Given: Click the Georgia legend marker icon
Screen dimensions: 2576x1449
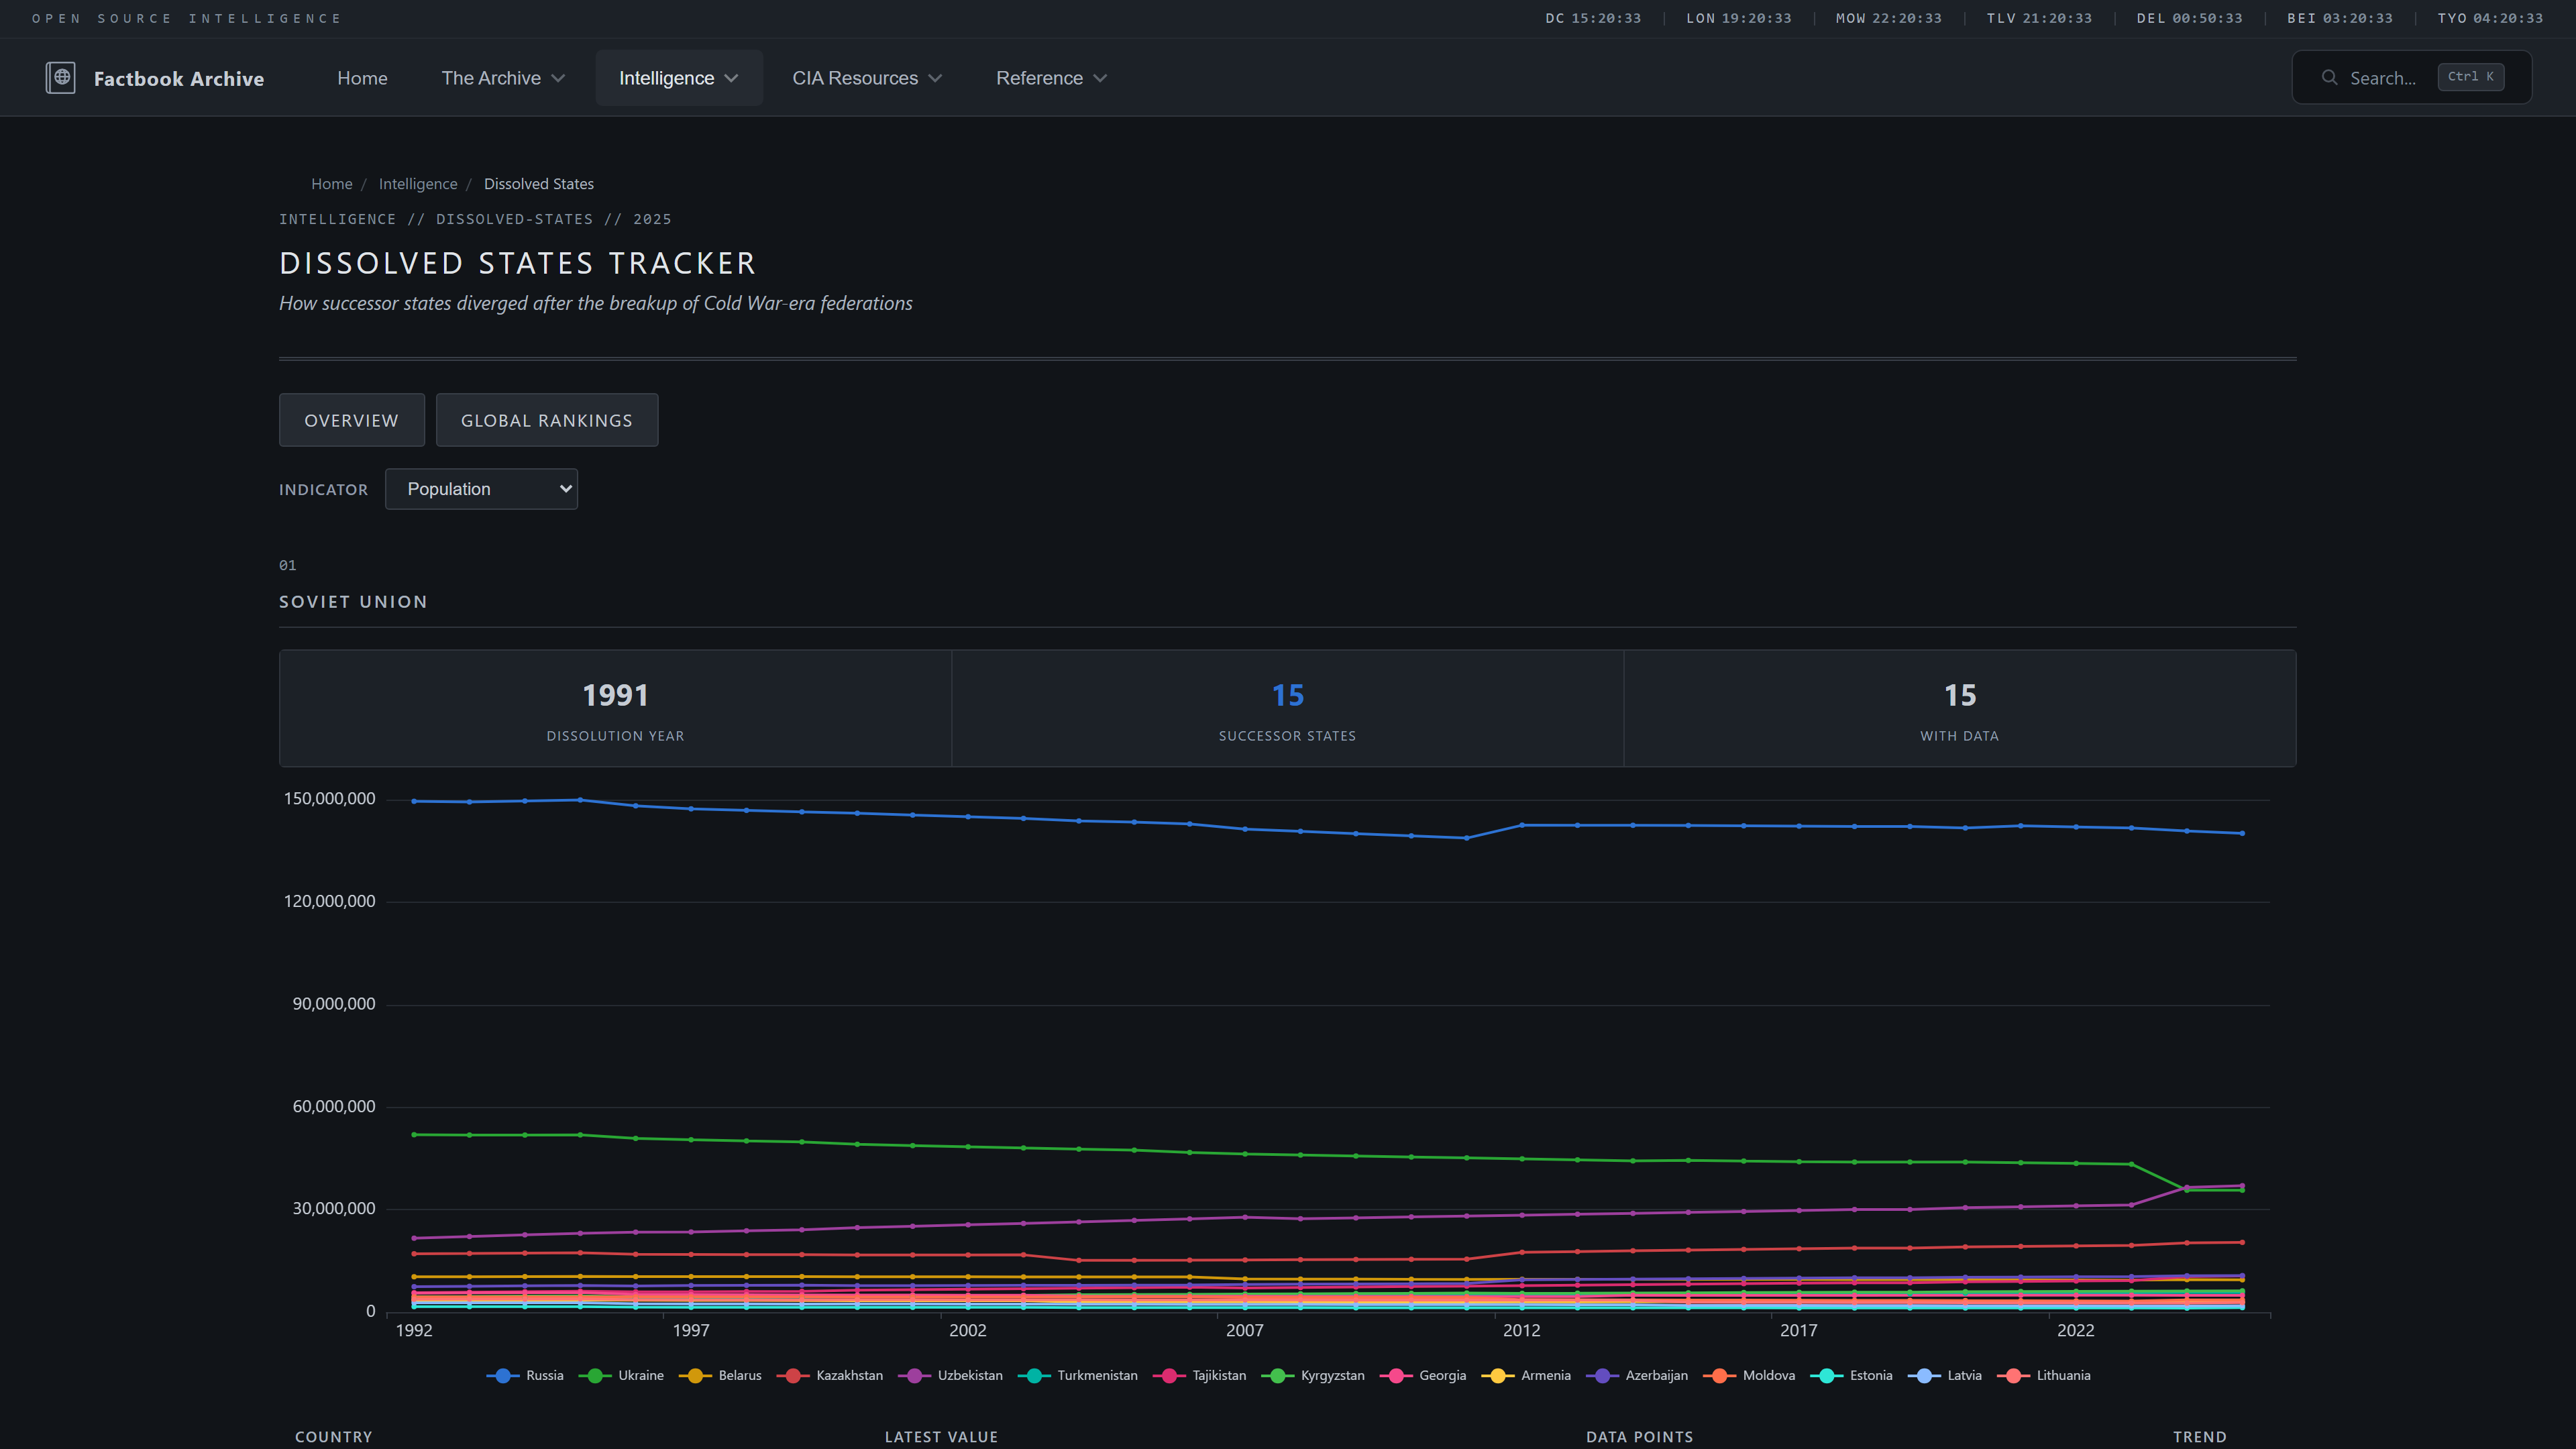Looking at the screenshot, I should click(x=1396, y=1376).
